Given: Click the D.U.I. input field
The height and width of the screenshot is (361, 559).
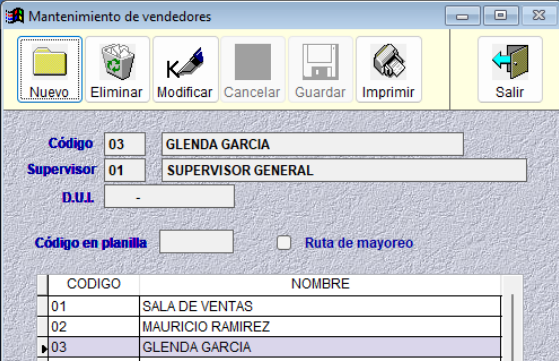Looking at the screenshot, I should (169, 196).
